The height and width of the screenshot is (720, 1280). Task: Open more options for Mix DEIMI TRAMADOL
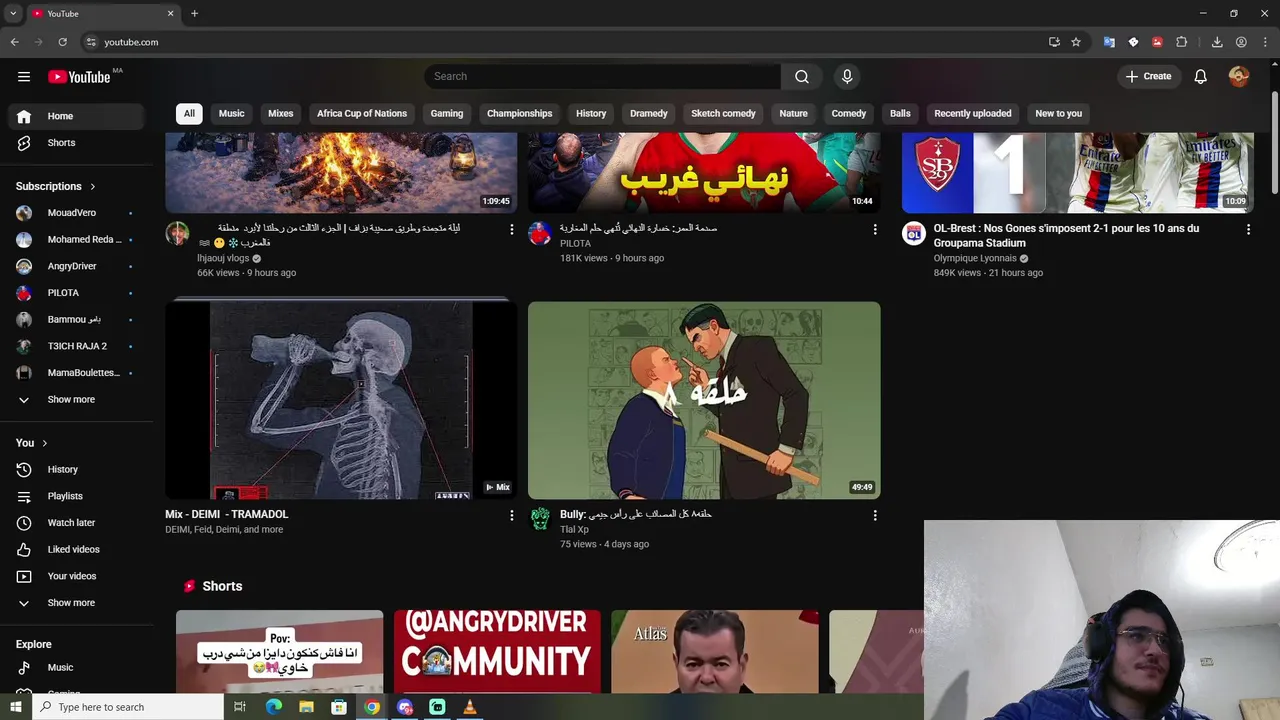[x=512, y=516]
